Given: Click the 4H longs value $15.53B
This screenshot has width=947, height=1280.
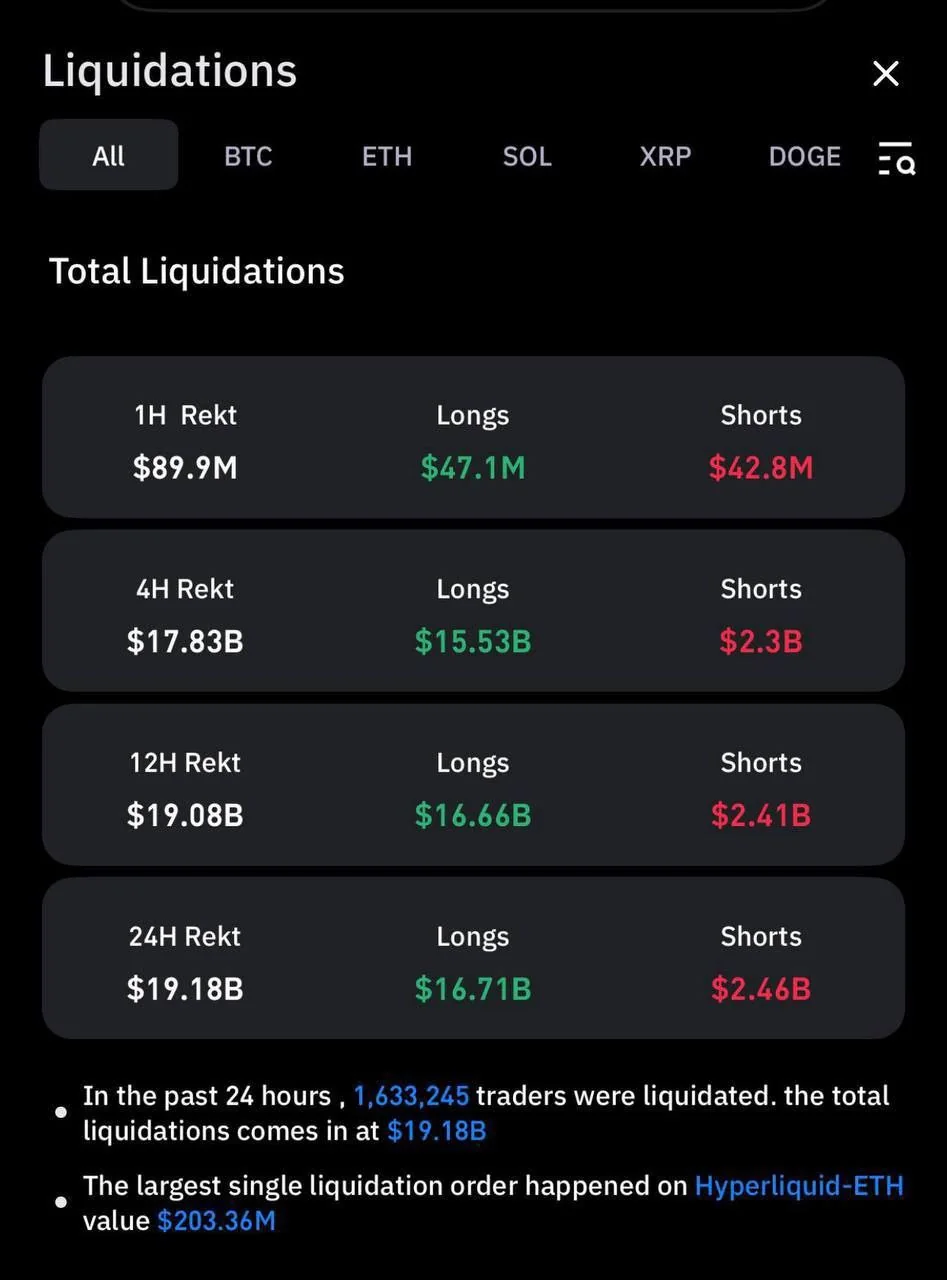Looking at the screenshot, I should coord(473,642).
